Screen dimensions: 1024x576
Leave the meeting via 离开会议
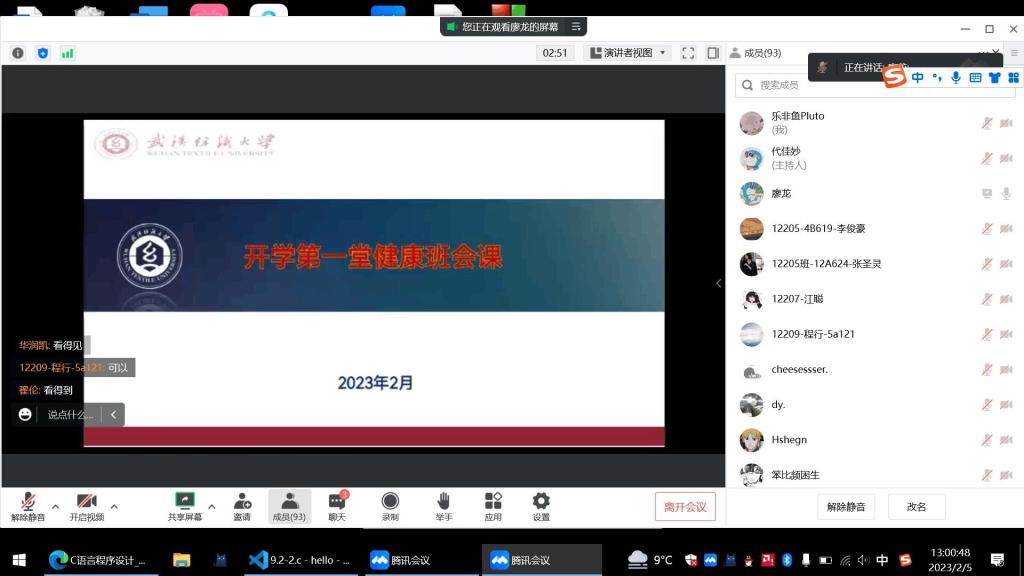[685, 507]
